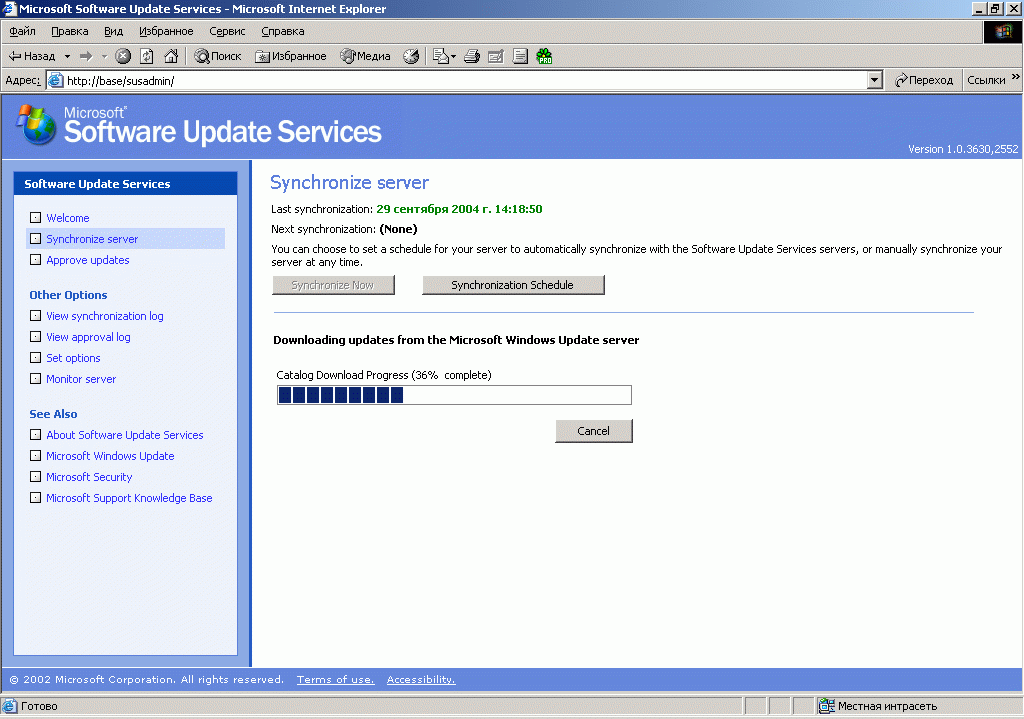Open About Software Update Services link

[x=125, y=435]
